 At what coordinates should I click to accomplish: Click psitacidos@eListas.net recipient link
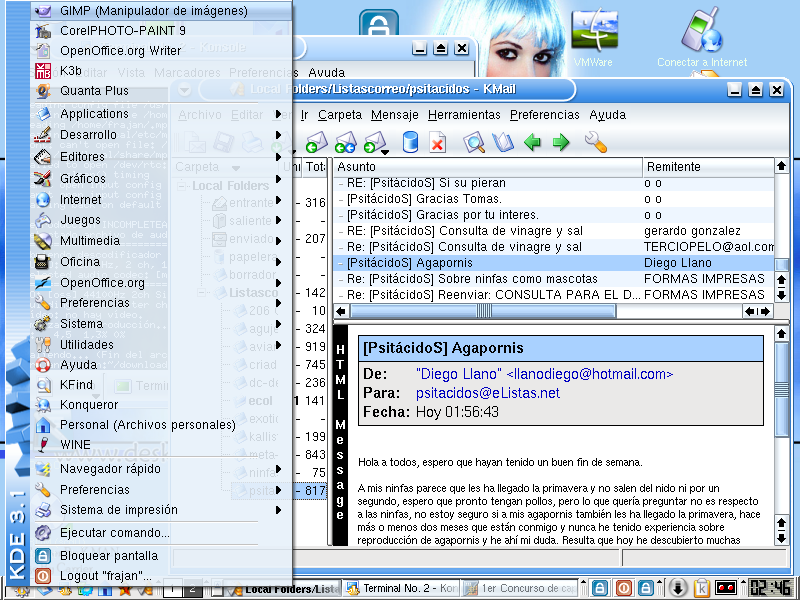pyautogui.click(x=488, y=393)
